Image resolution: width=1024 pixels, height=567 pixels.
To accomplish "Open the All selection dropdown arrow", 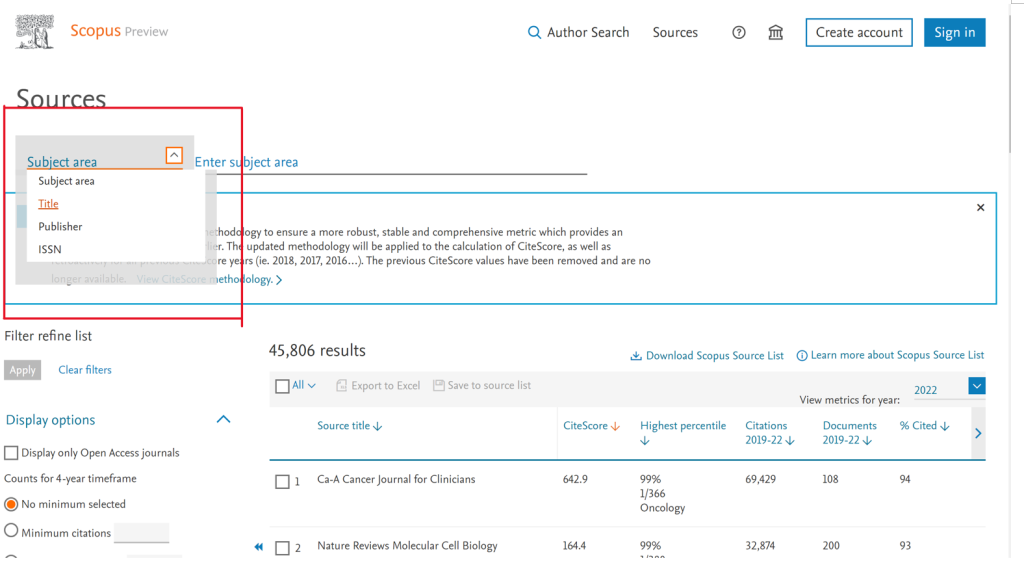I will coord(312,386).
